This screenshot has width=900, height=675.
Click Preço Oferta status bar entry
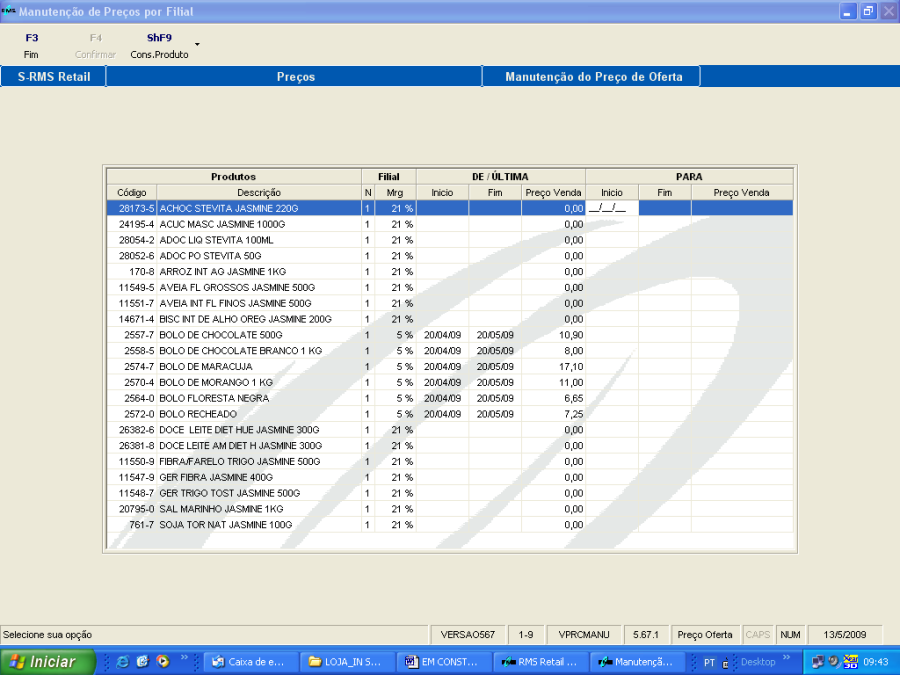click(705, 635)
